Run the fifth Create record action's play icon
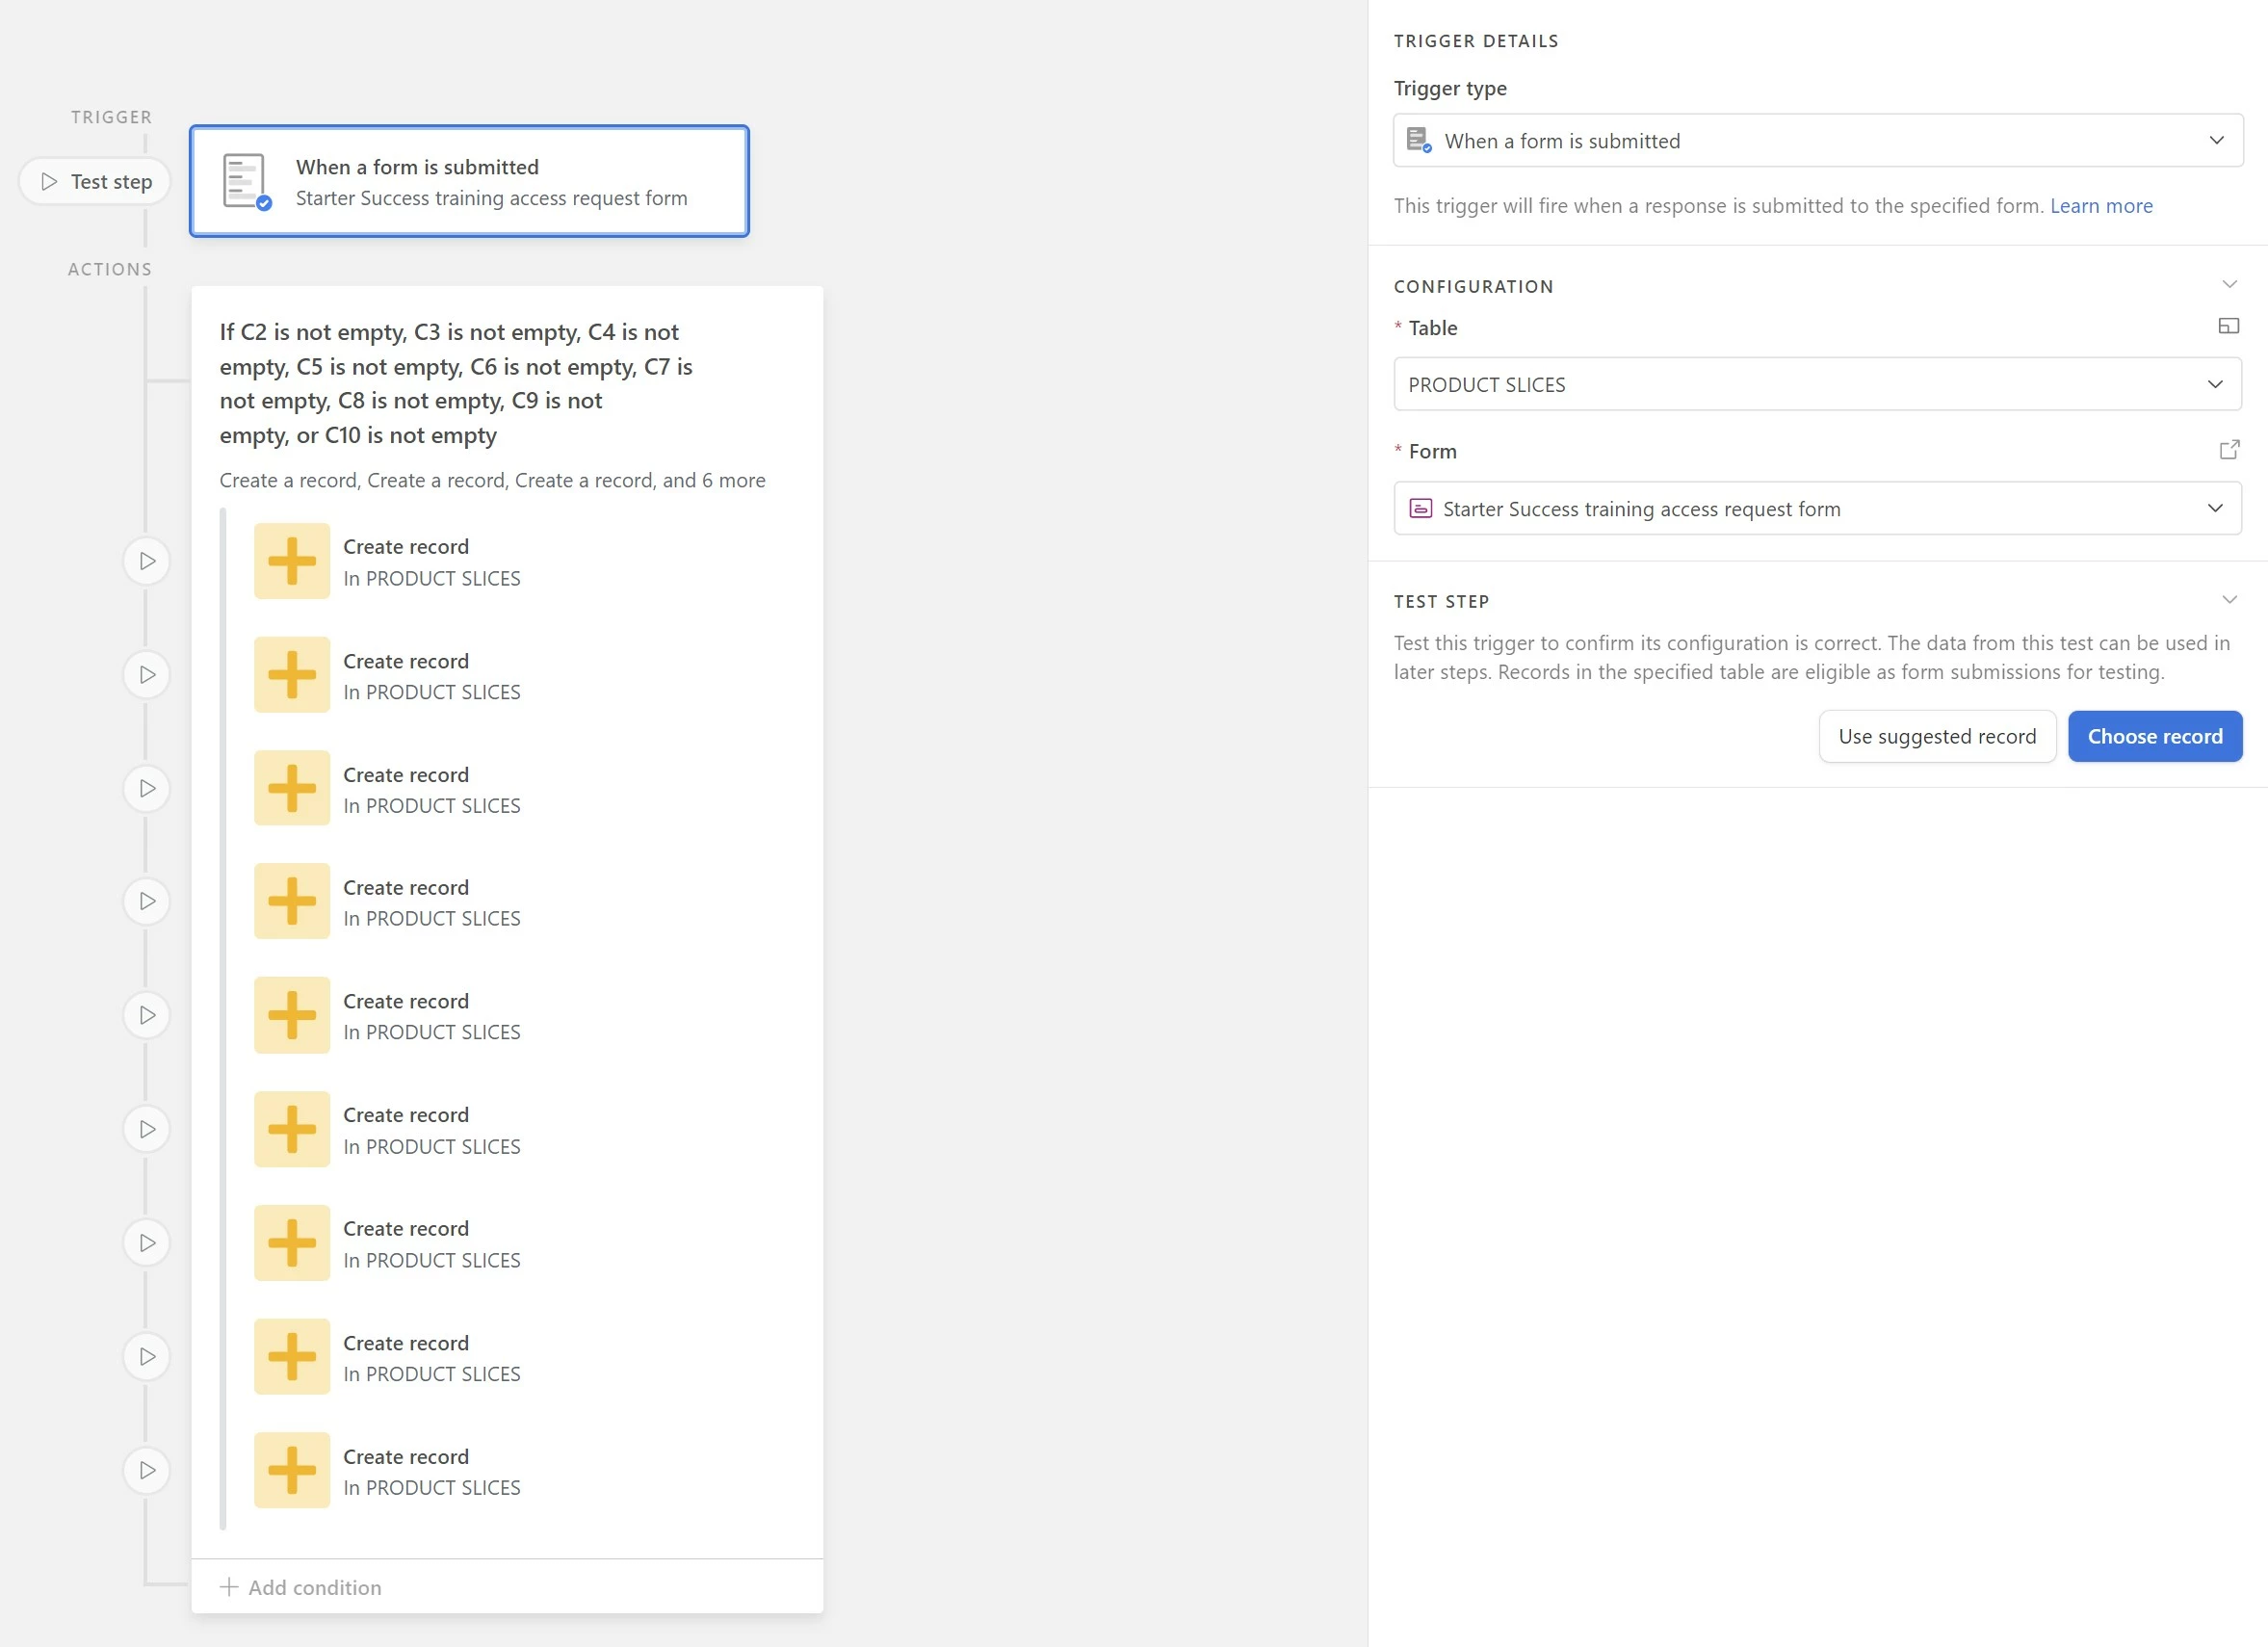 tap(147, 1015)
